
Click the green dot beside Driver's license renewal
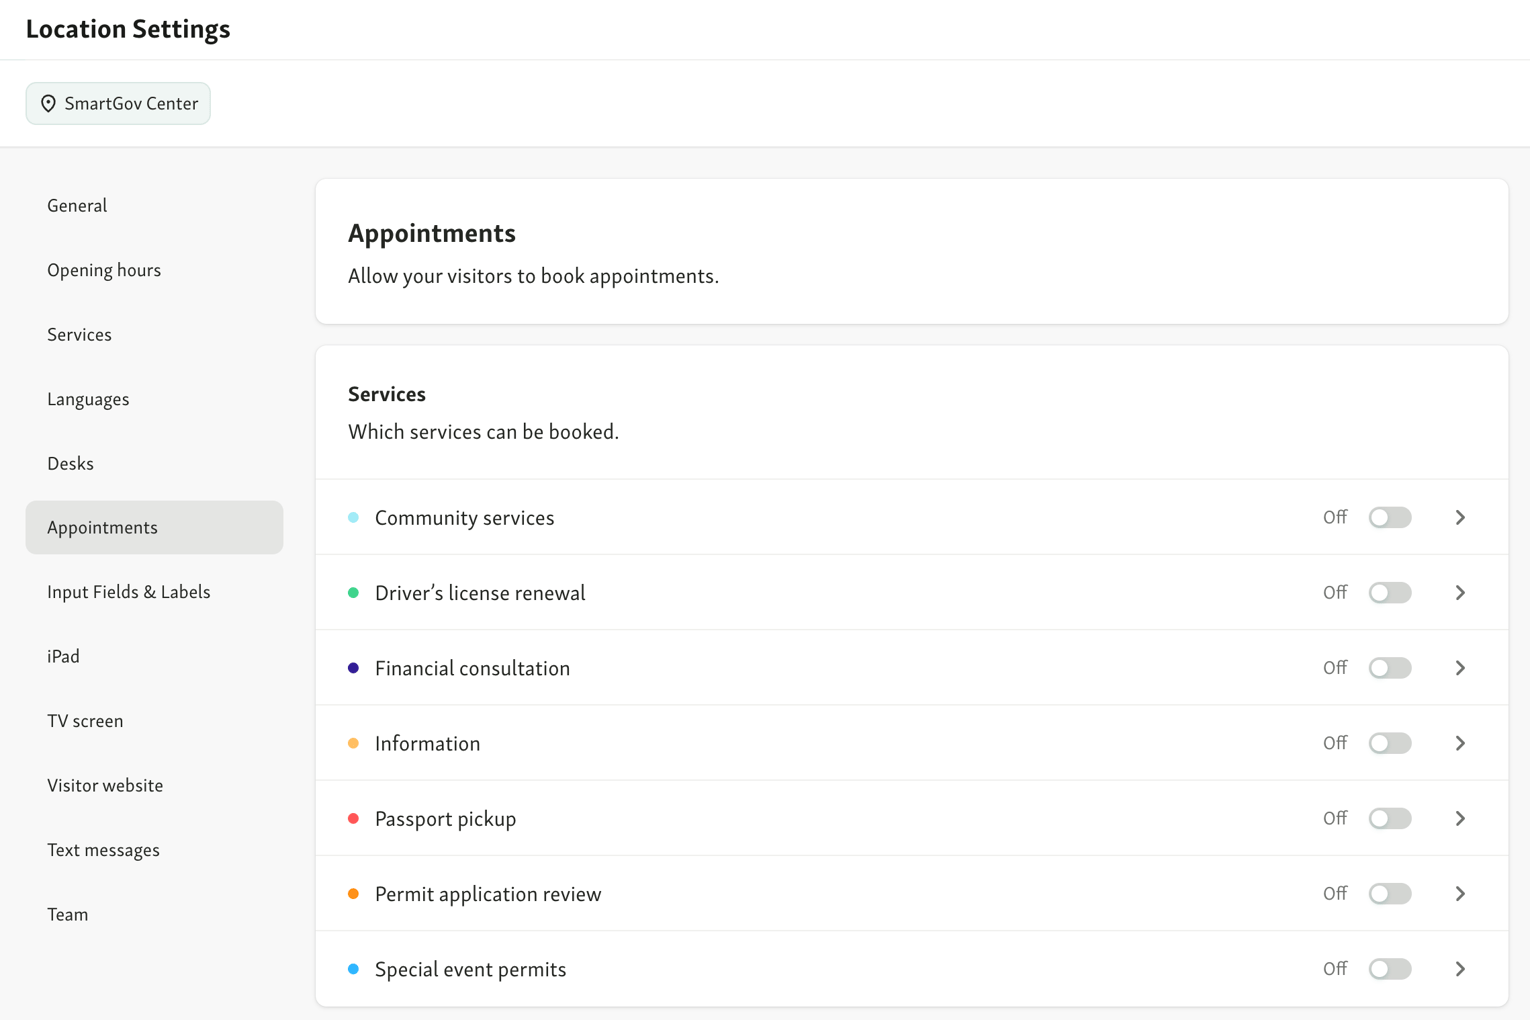(353, 592)
